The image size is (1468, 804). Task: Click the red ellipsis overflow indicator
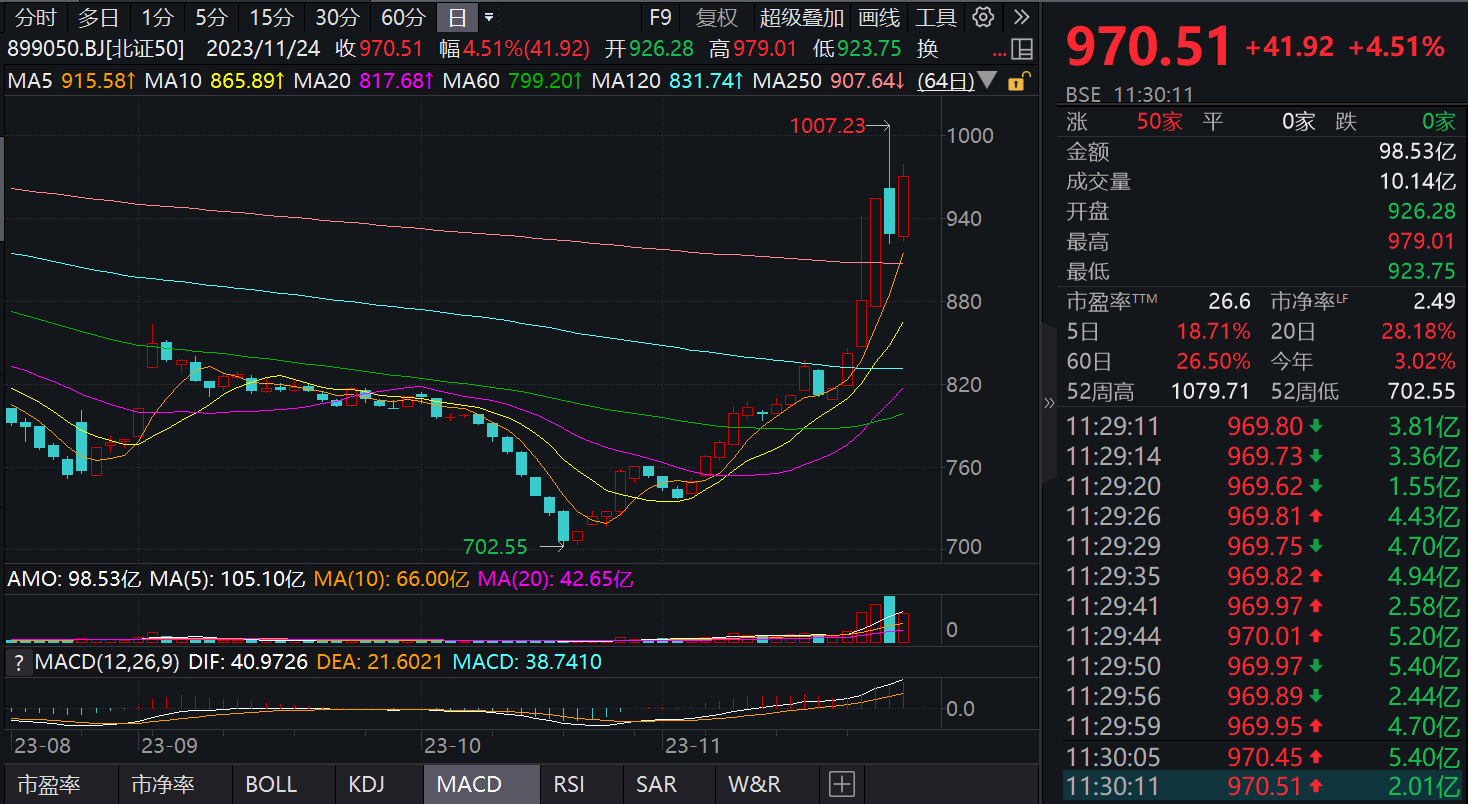click(999, 55)
